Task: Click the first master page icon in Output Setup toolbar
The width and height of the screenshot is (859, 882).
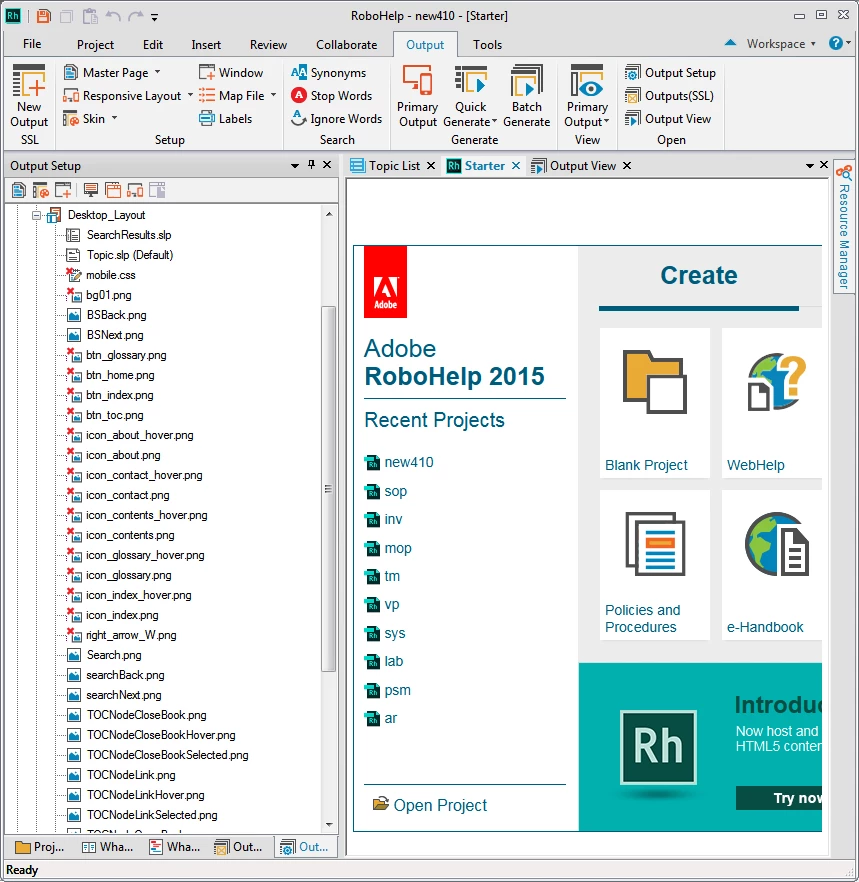Action: (19, 191)
